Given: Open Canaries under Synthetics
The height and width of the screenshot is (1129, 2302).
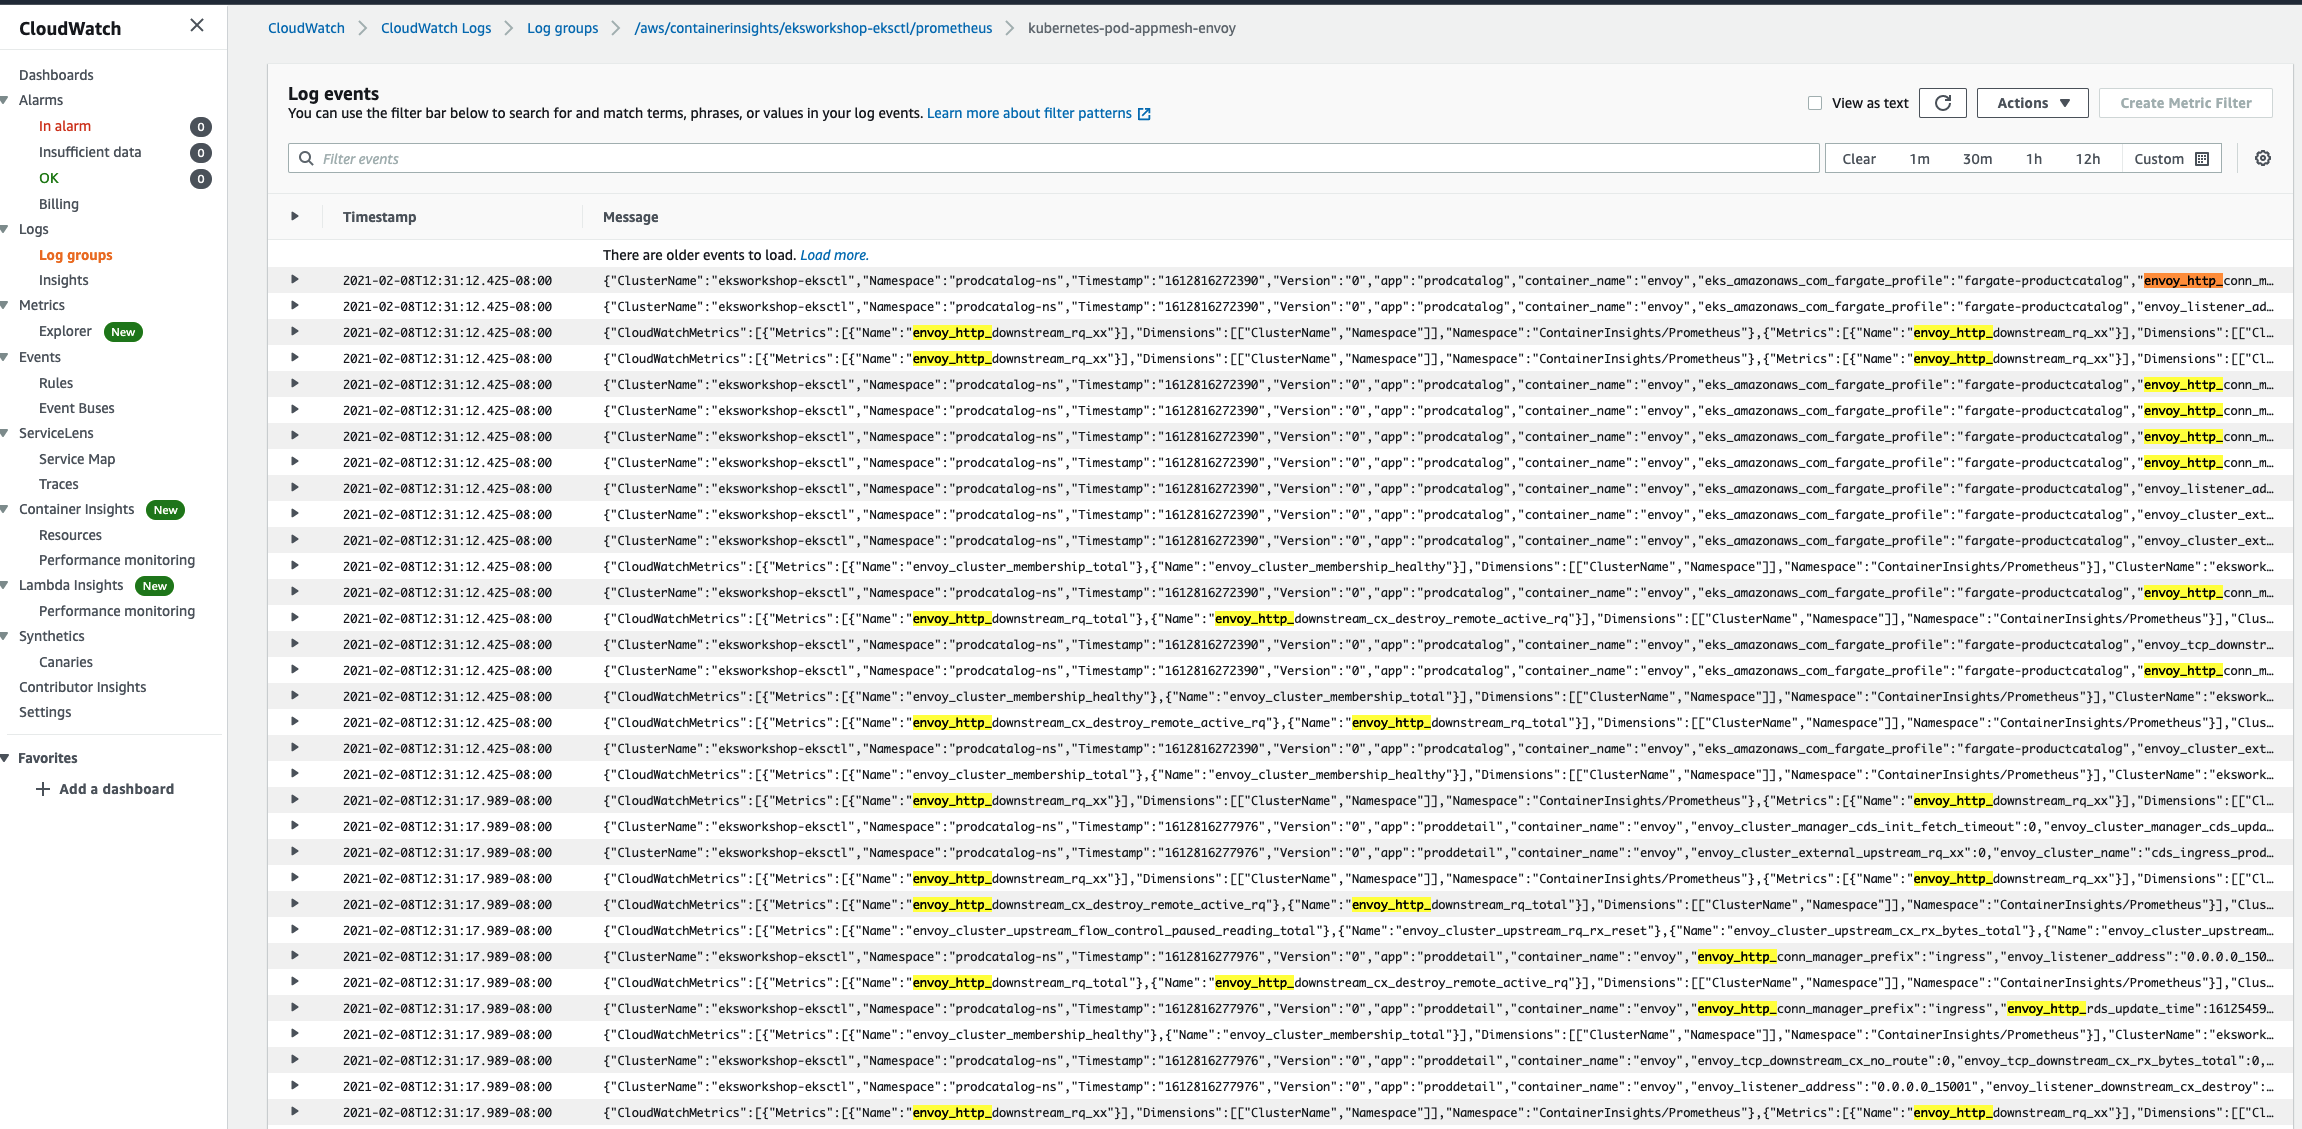Looking at the screenshot, I should point(66,662).
